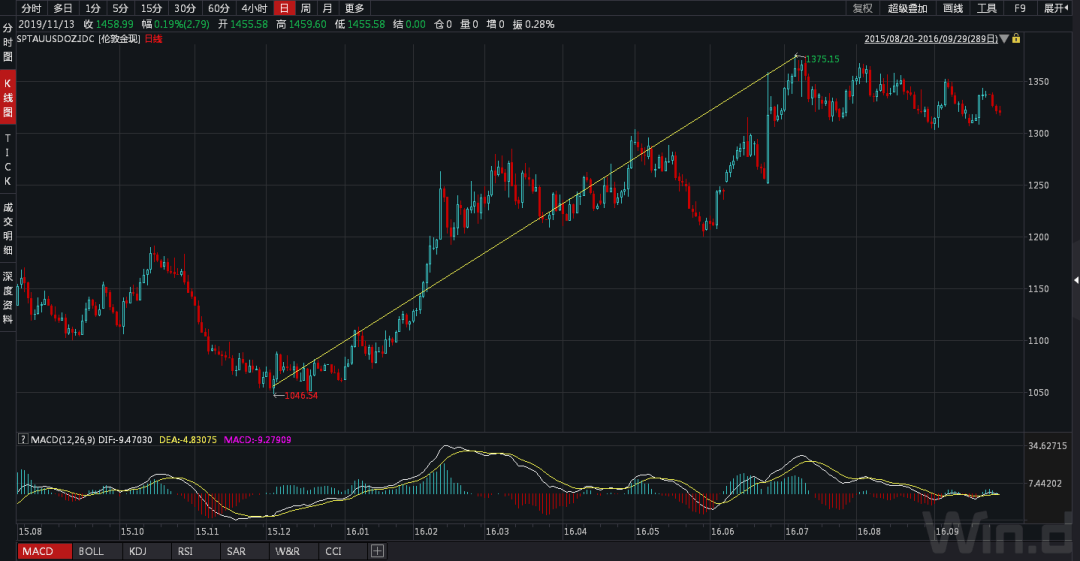This screenshot has height=561, width=1080.
Task: Open the 成交明细 sidebar view
Action: click(8, 228)
